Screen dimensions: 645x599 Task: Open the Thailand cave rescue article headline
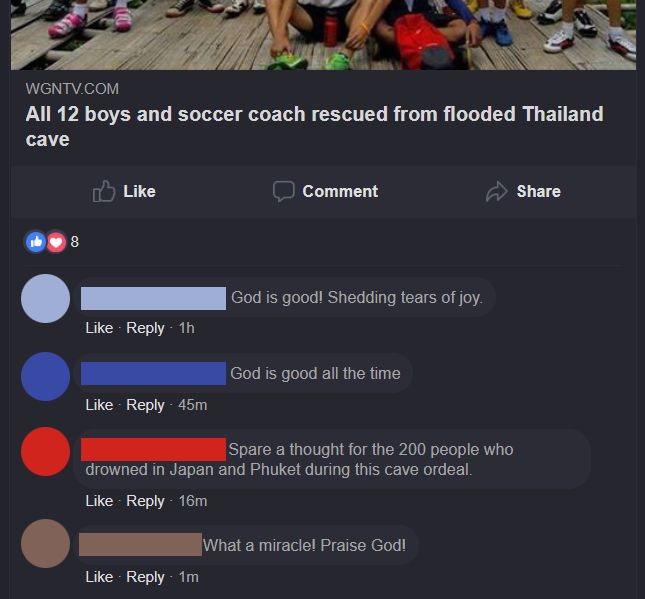tap(314, 126)
